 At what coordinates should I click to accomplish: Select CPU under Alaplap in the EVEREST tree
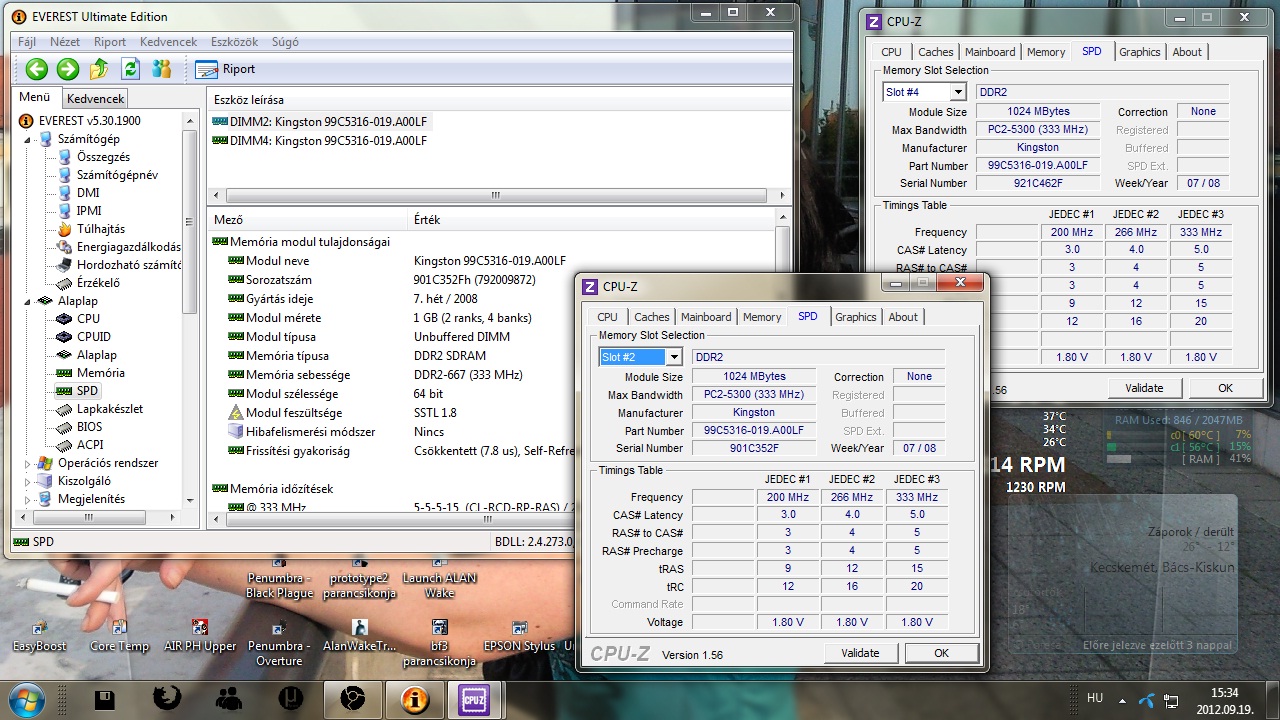coord(88,319)
